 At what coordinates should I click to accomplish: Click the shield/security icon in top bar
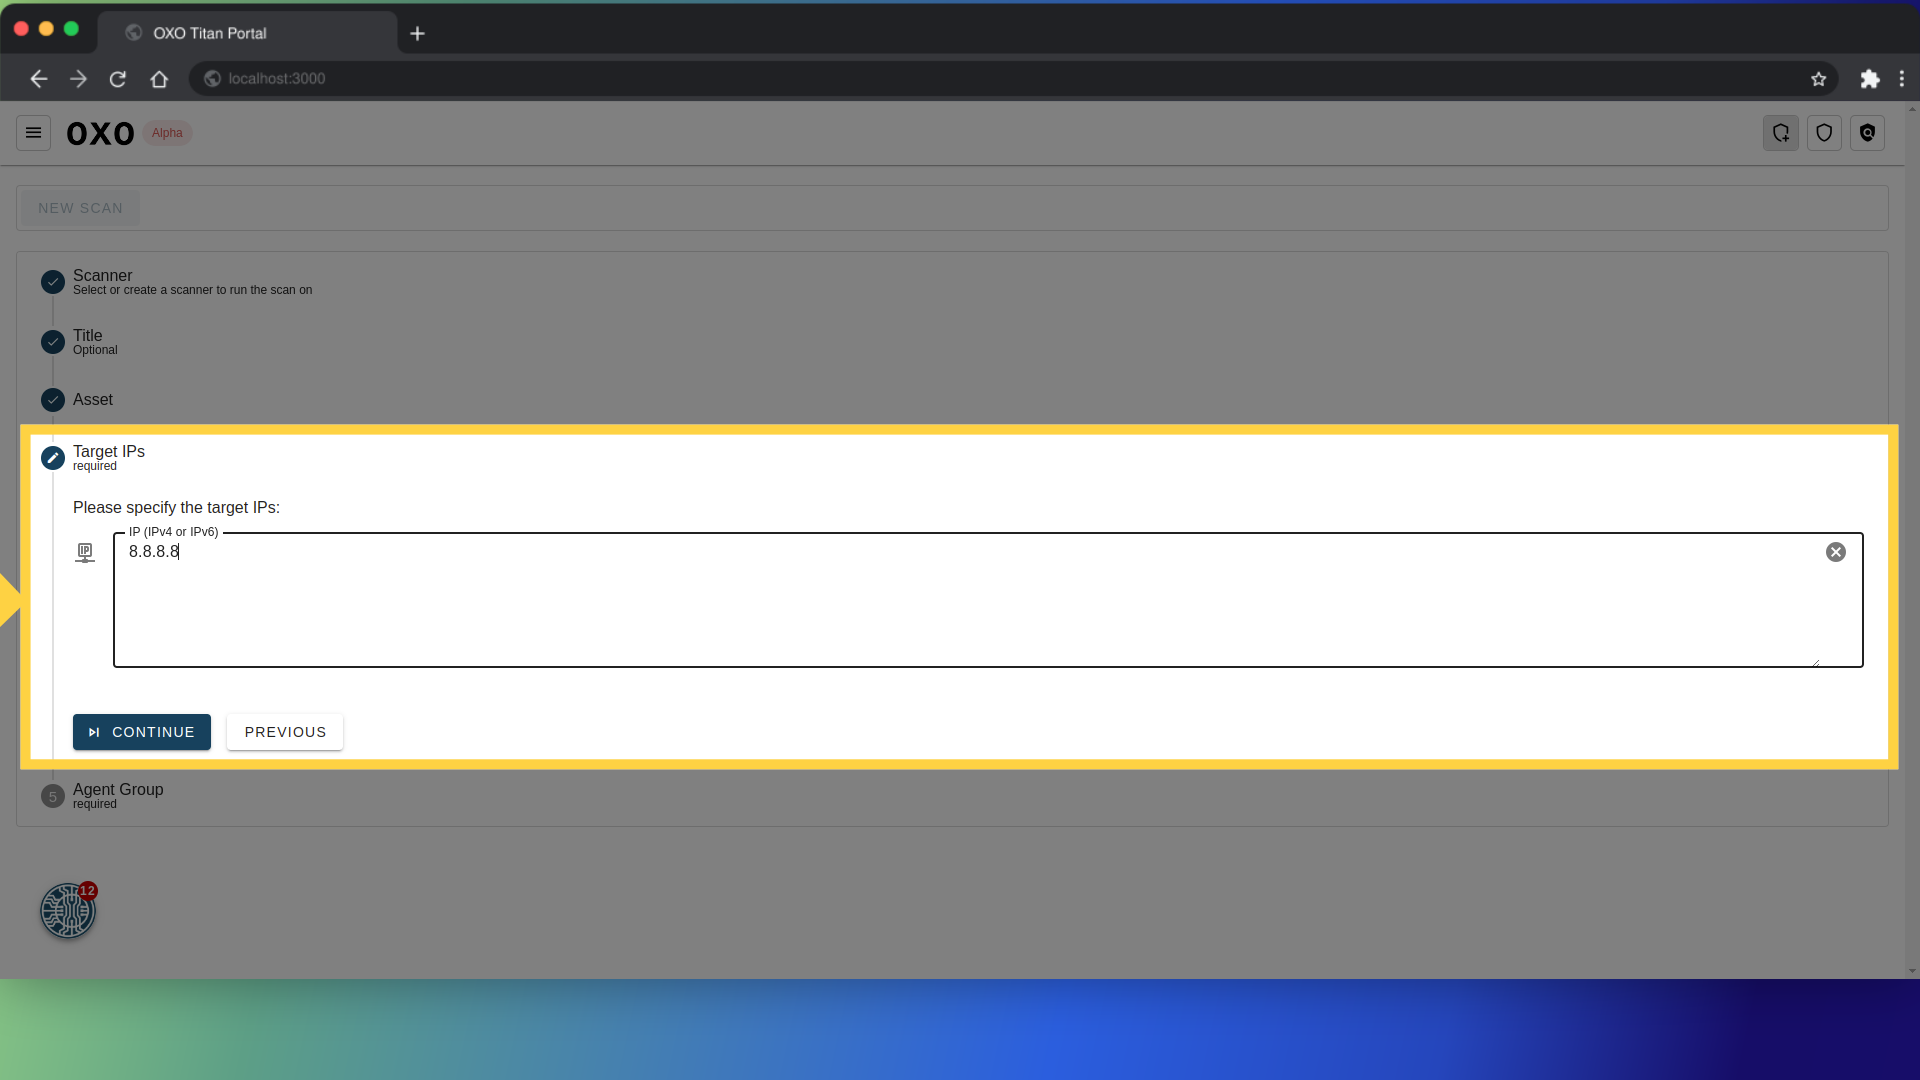(1825, 133)
